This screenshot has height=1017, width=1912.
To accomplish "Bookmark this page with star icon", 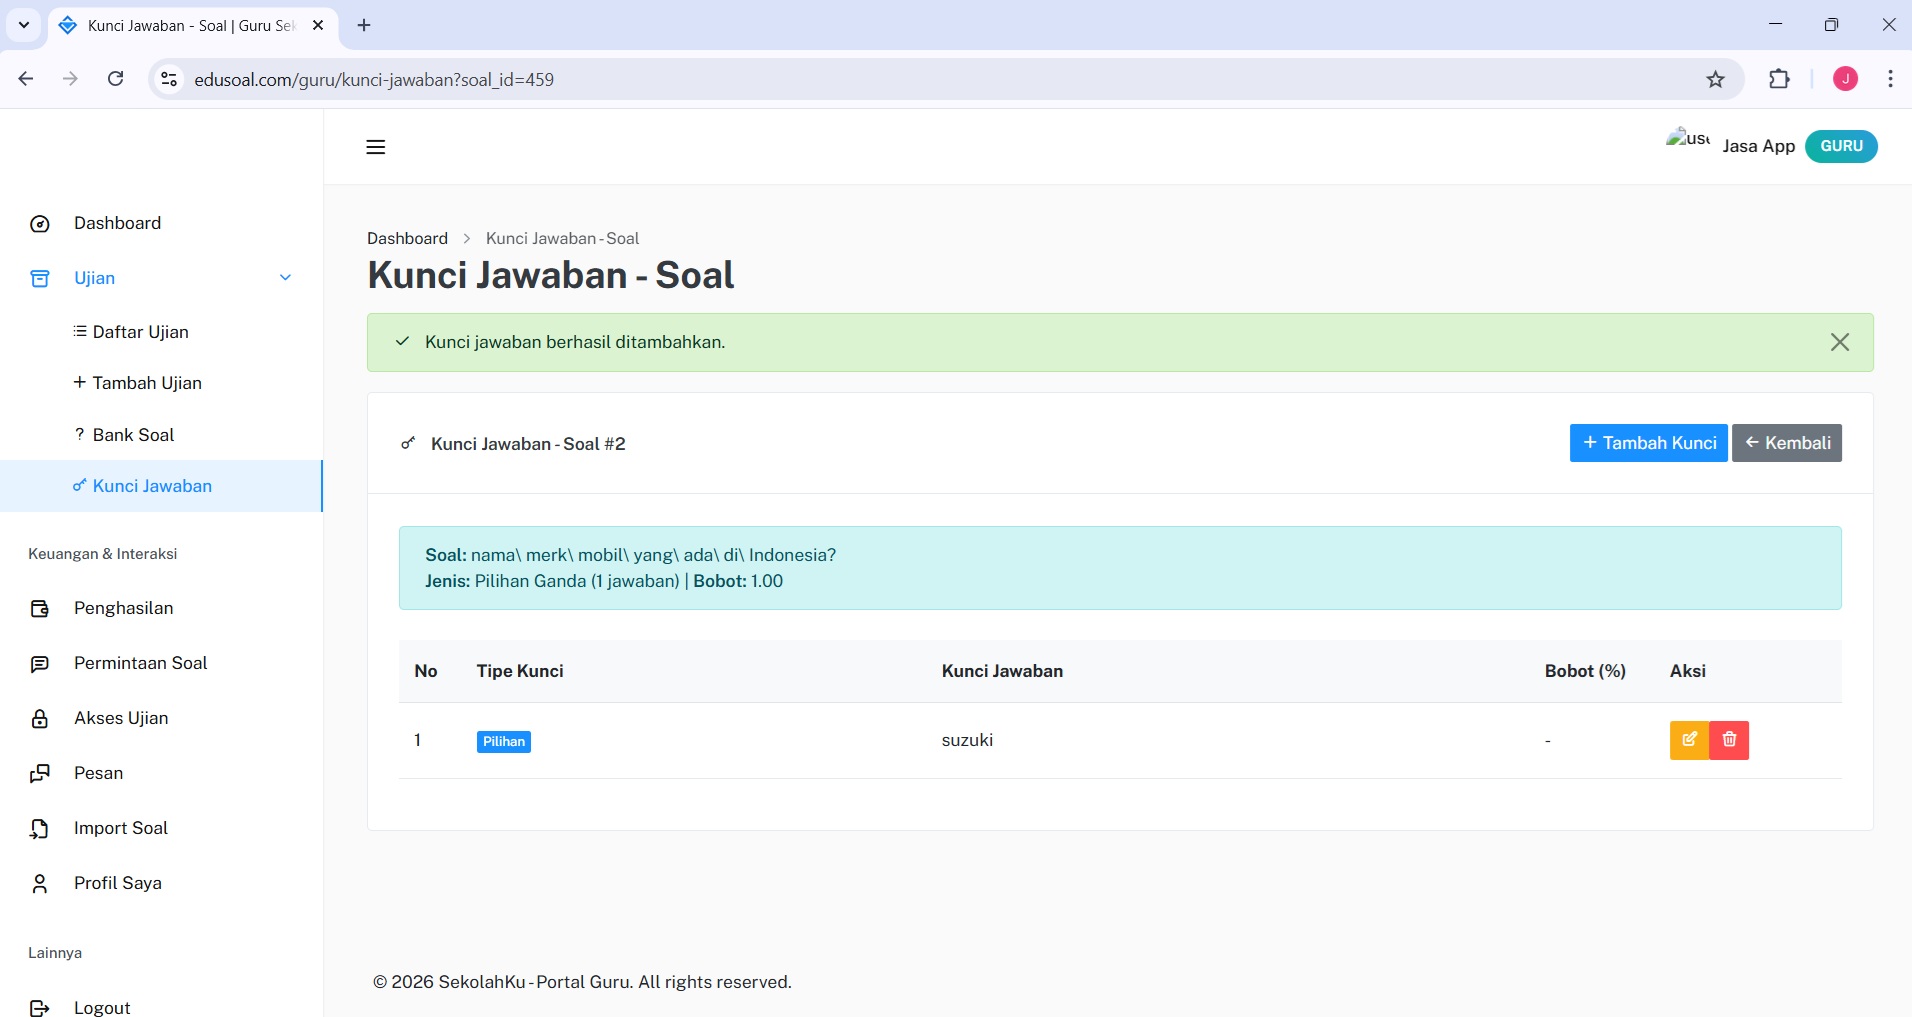I will pos(1715,79).
